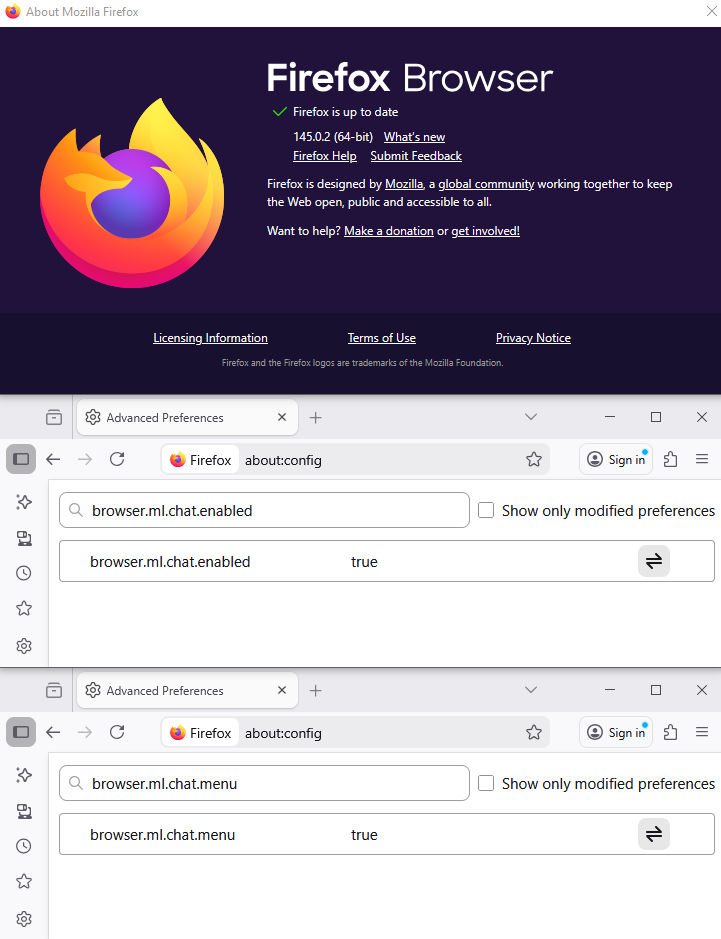Image resolution: width=721 pixels, height=939 pixels.
Task: Open a new tab in chat.enabled window
Action: pos(316,417)
